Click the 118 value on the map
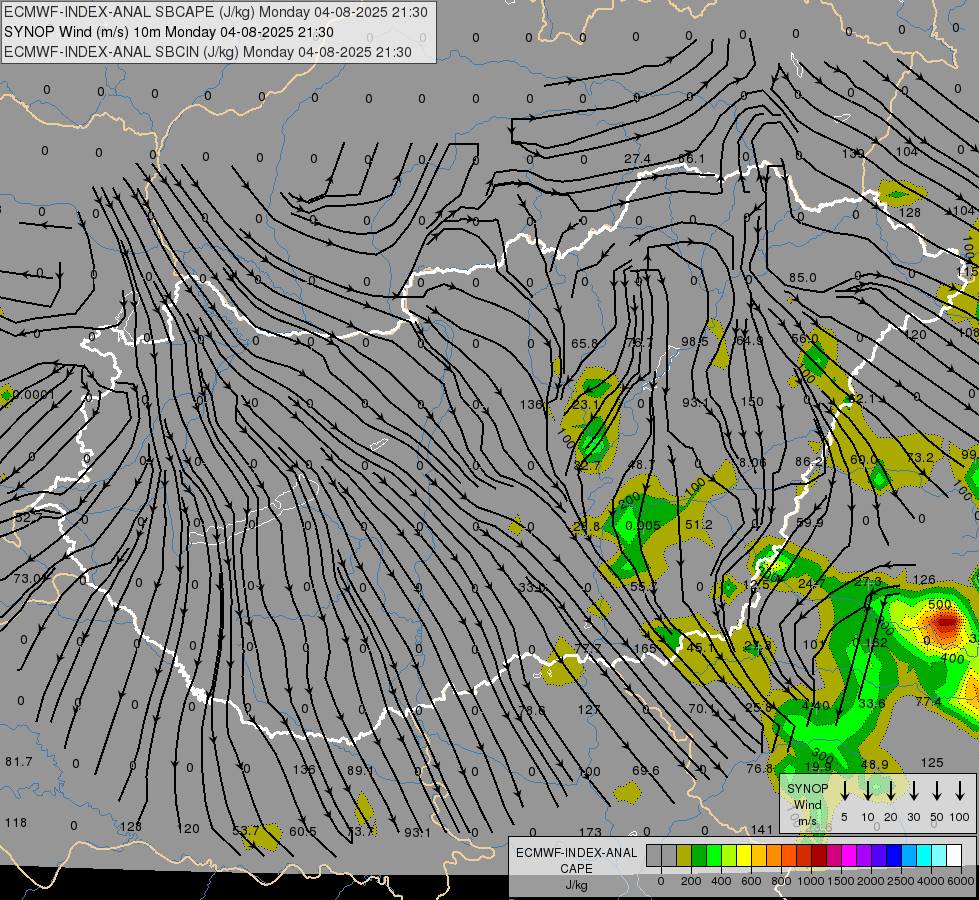The width and height of the screenshot is (979, 900). [x=16, y=823]
